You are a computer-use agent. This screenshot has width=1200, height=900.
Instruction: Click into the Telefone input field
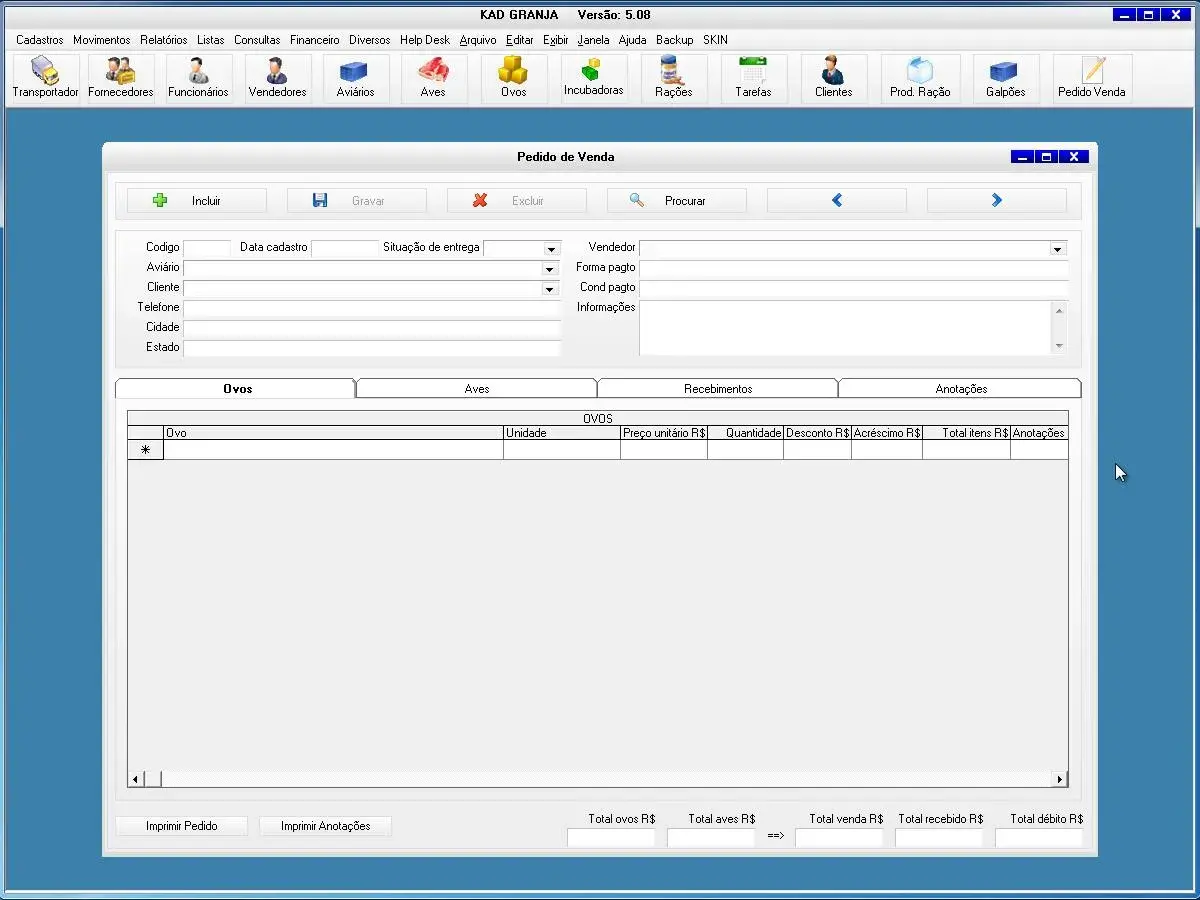tap(371, 309)
